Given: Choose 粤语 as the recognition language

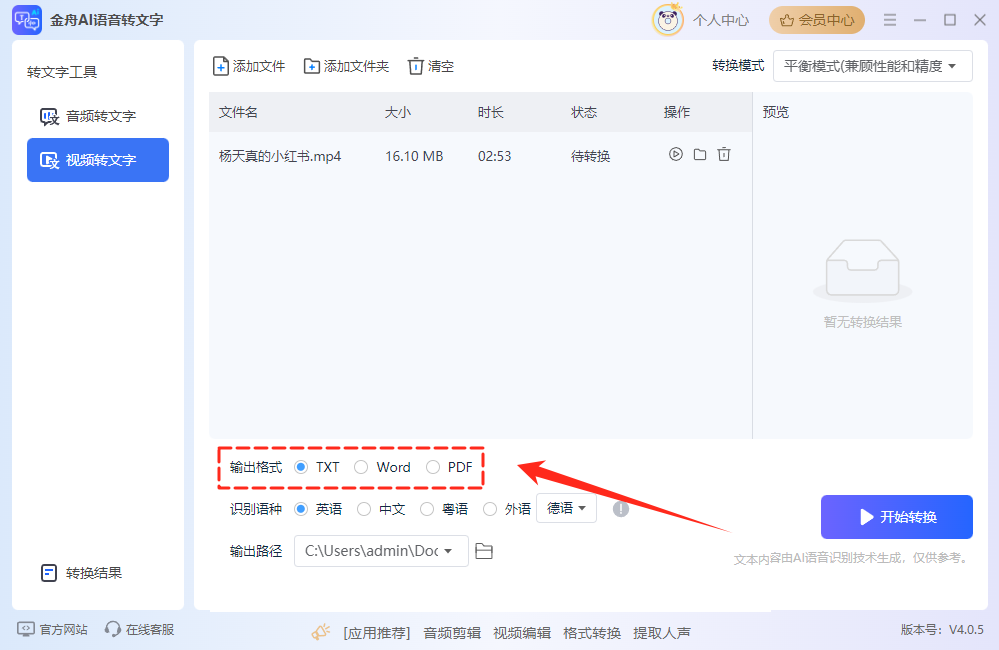Looking at the screenshot, I should (427, 509).
